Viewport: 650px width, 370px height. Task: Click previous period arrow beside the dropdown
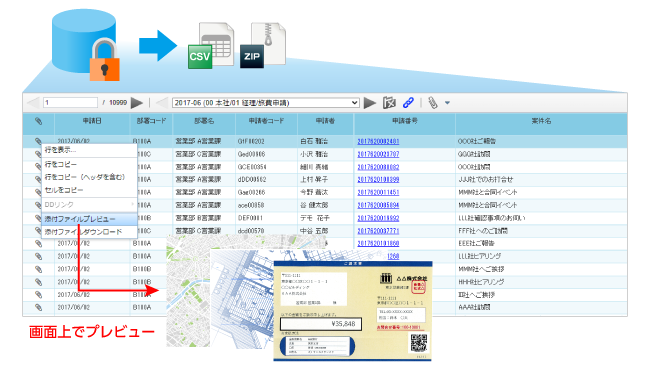(162, 103)
